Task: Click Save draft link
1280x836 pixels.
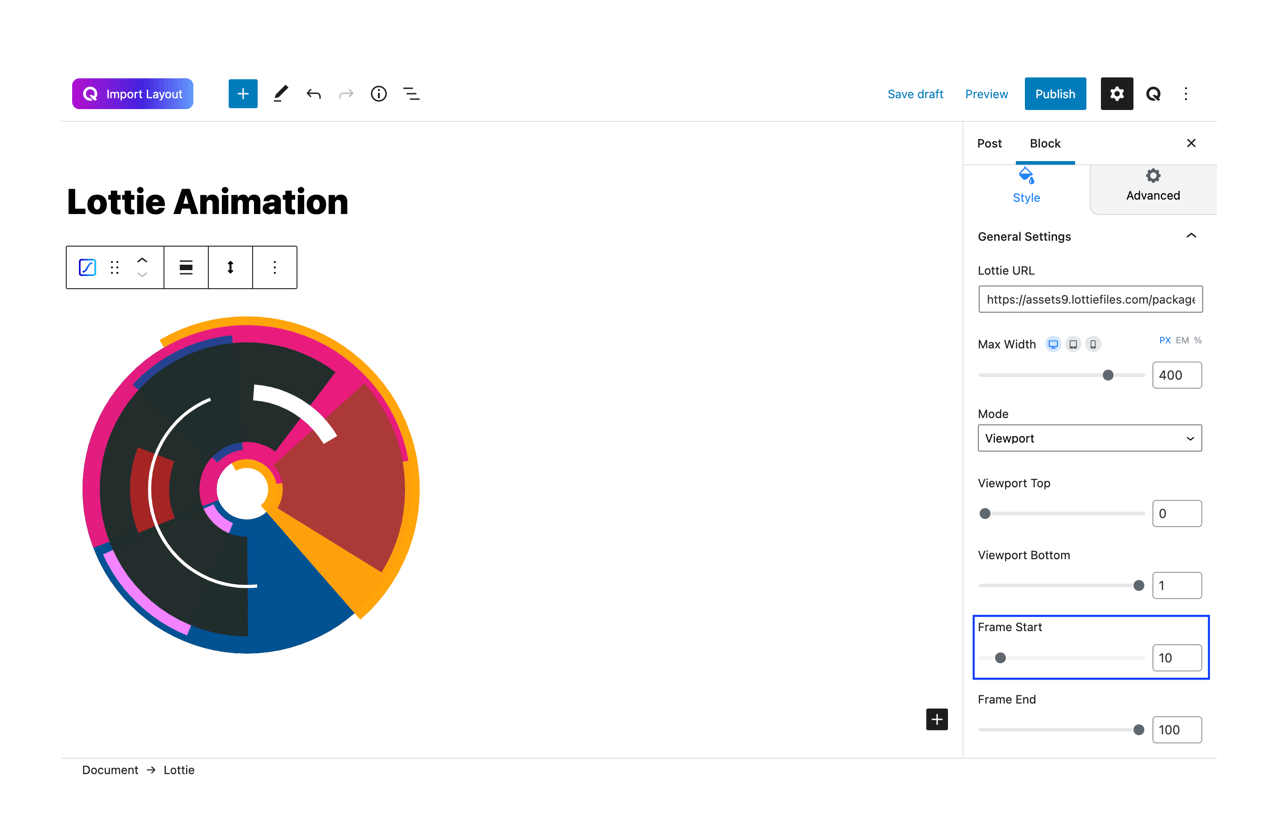Action: [915, 94]
